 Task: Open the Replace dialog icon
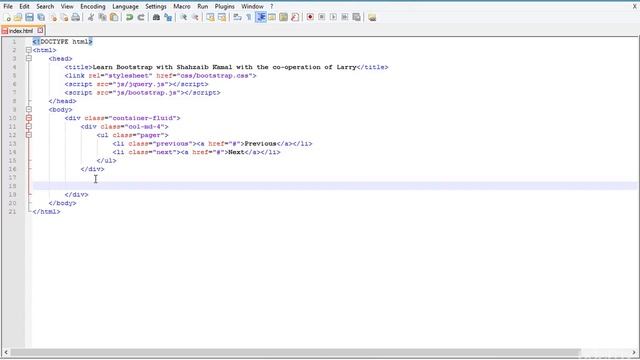[x=168, y=17]
